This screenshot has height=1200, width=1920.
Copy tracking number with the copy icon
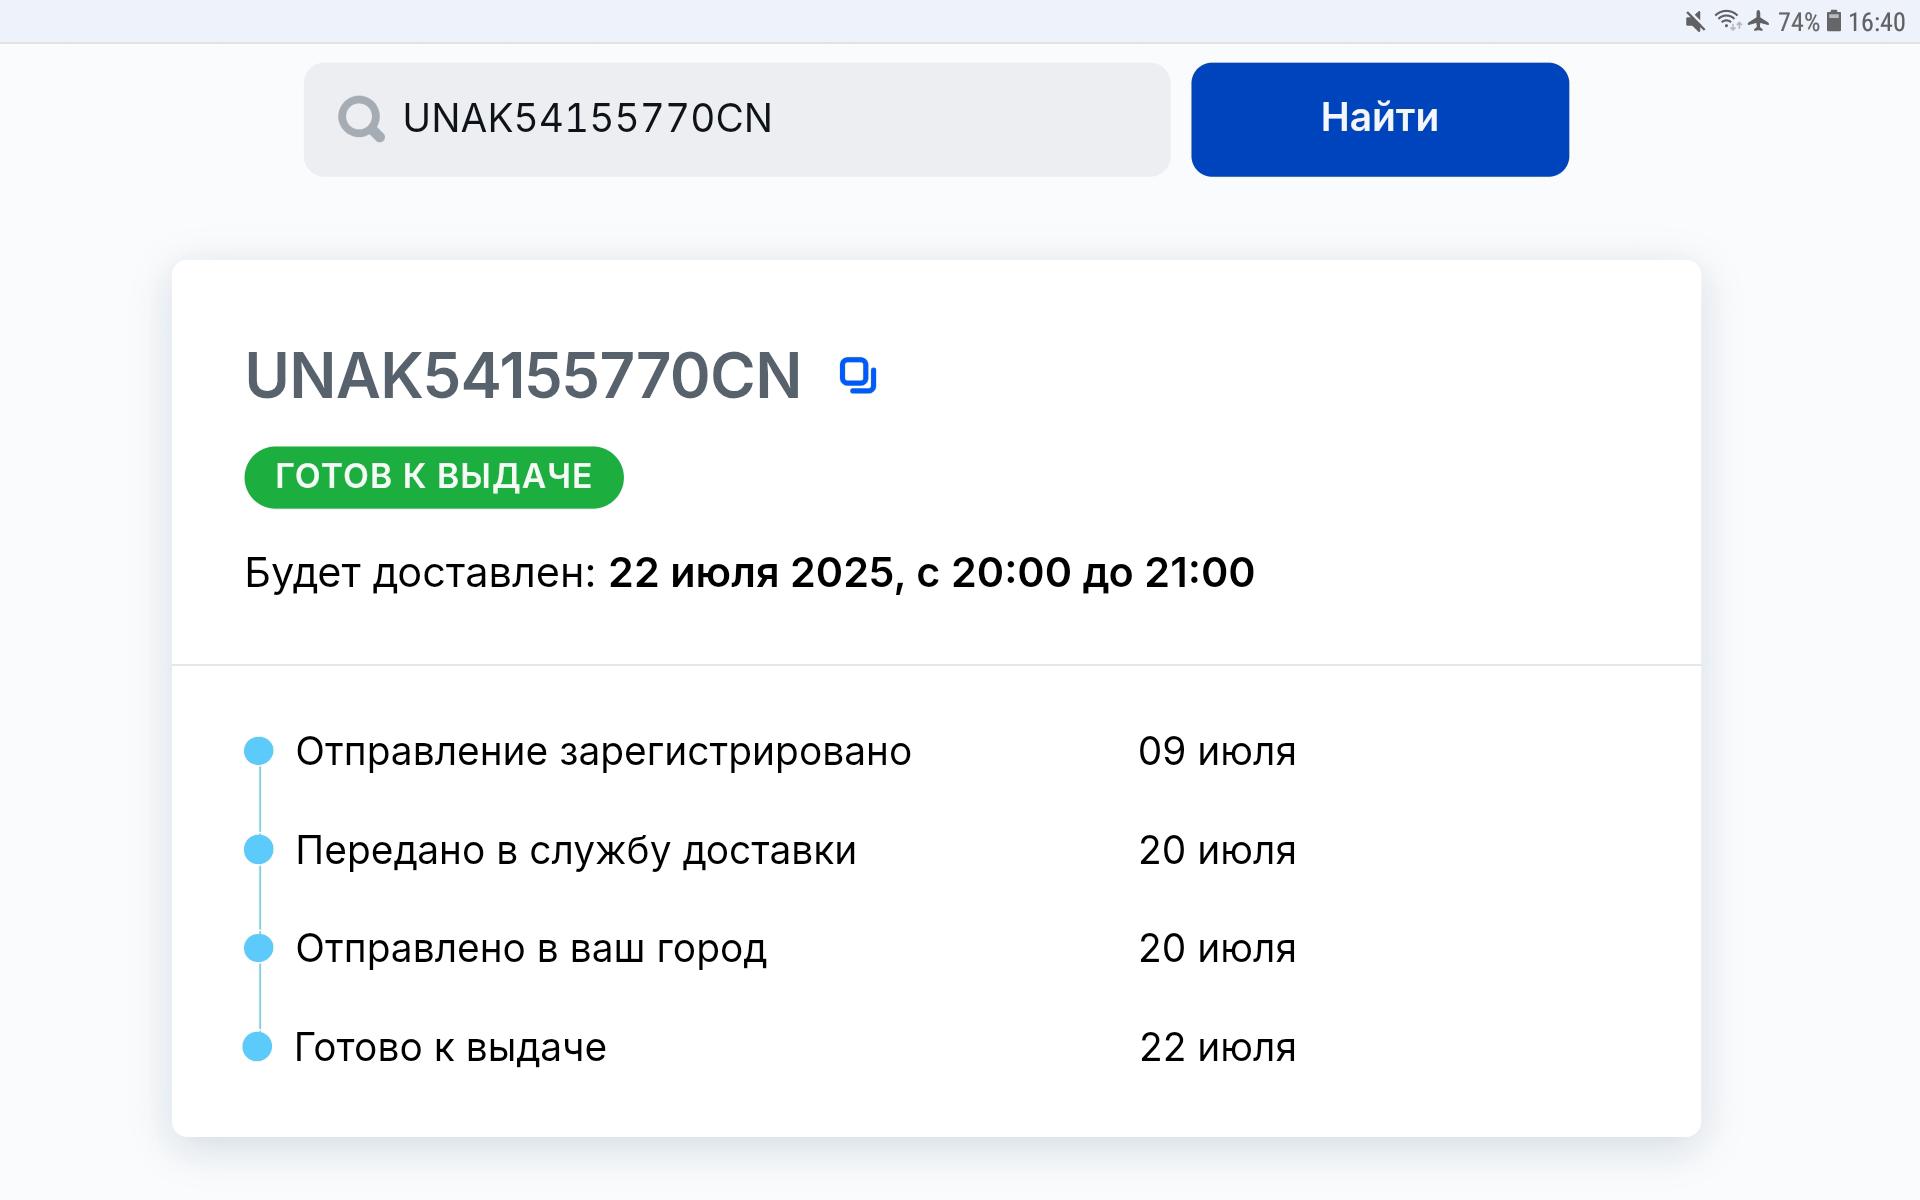point(858,376)
